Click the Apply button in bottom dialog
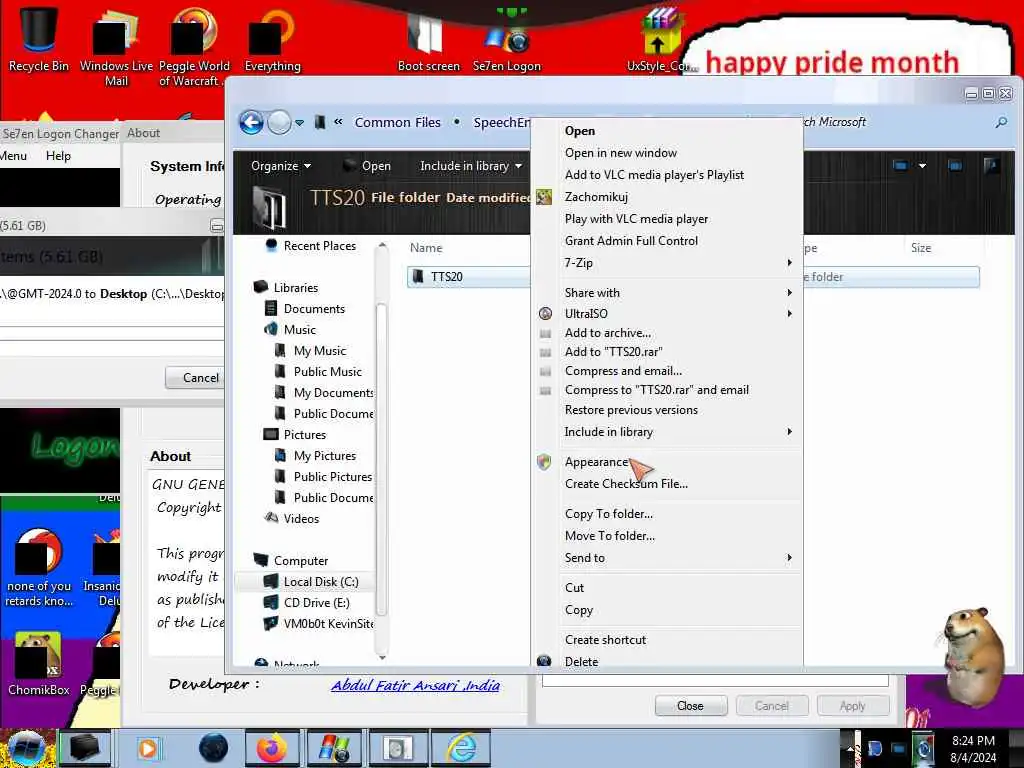 pos(852,706)
